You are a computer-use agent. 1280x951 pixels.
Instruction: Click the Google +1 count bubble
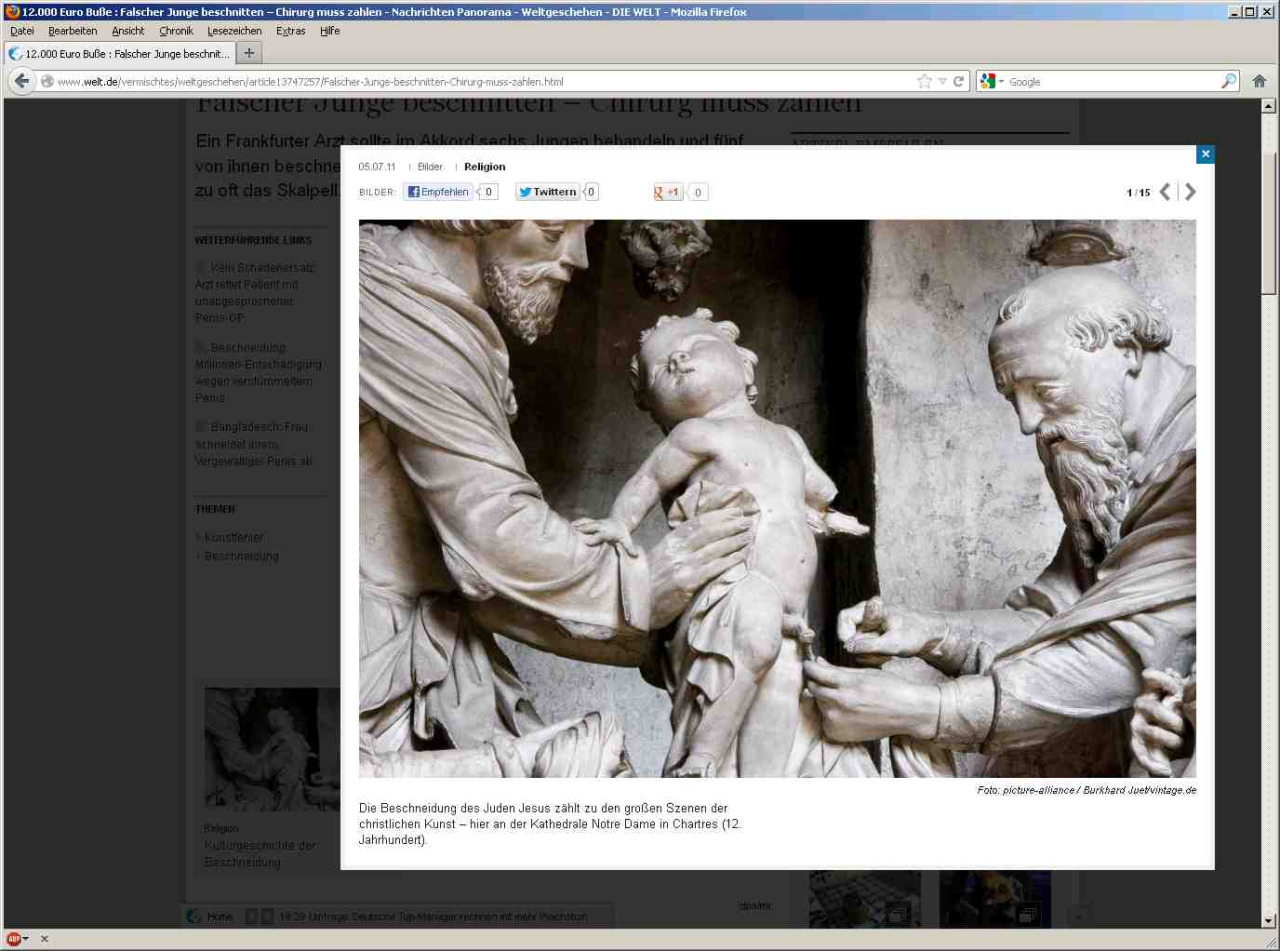(698, 192)
